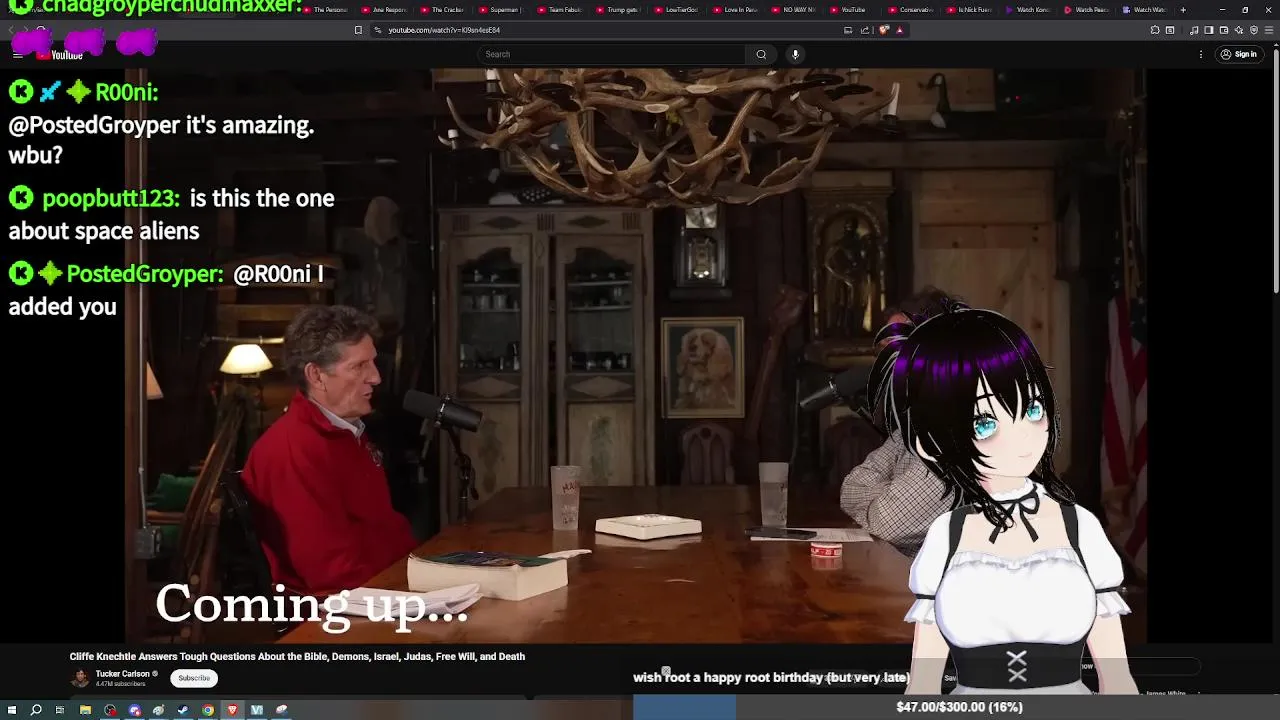Click inside the YouTube search field
The width and height of the screenshot is (1280, 720).
pos(612,54)
